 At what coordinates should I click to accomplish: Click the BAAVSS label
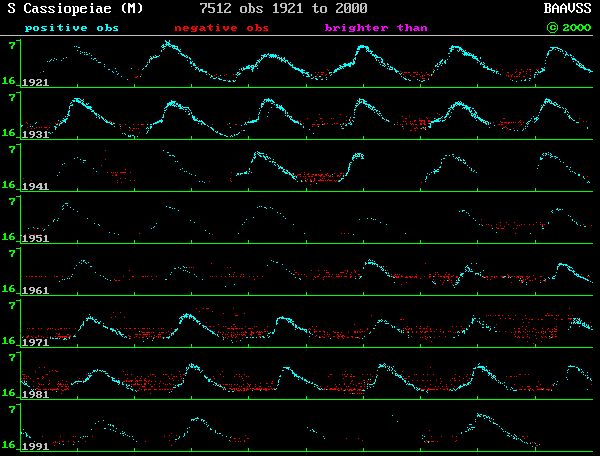point(567,9)
